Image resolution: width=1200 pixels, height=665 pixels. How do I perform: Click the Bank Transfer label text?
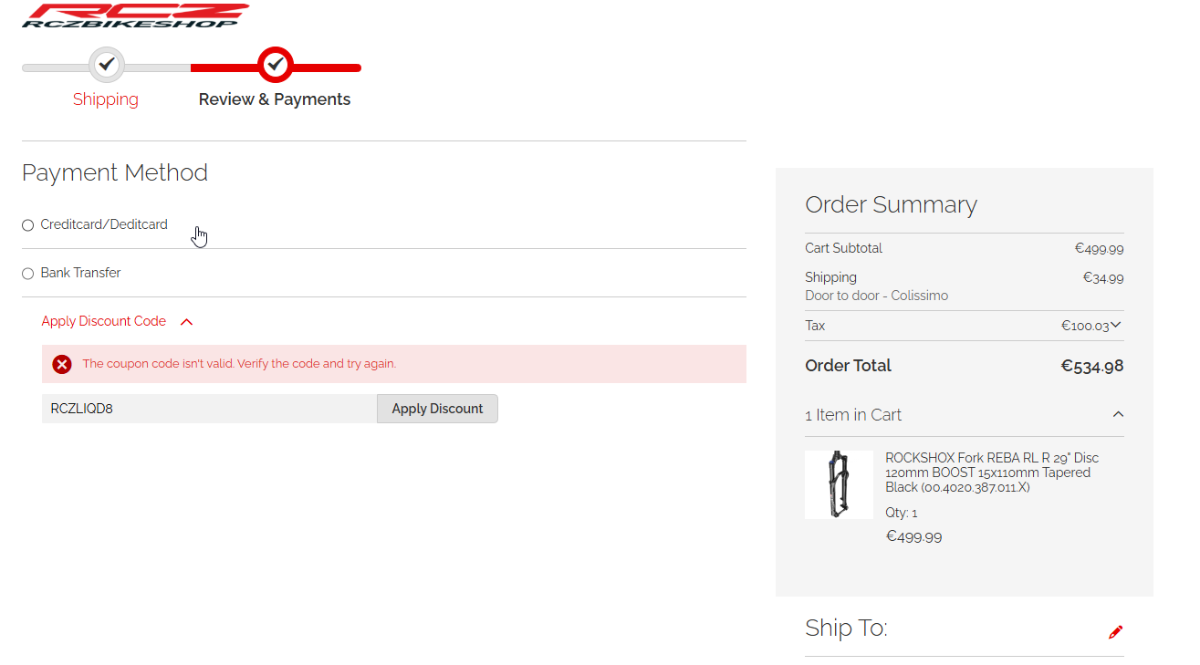tap(81, 273)
